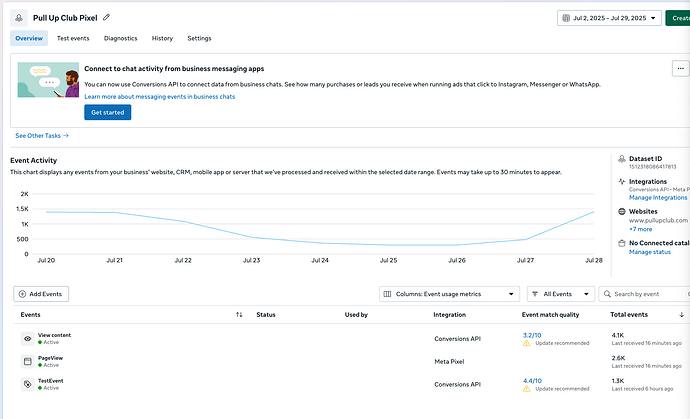Click the warning icon under 4.4/10
The image size is (690, 419).
tap(526, 389)
